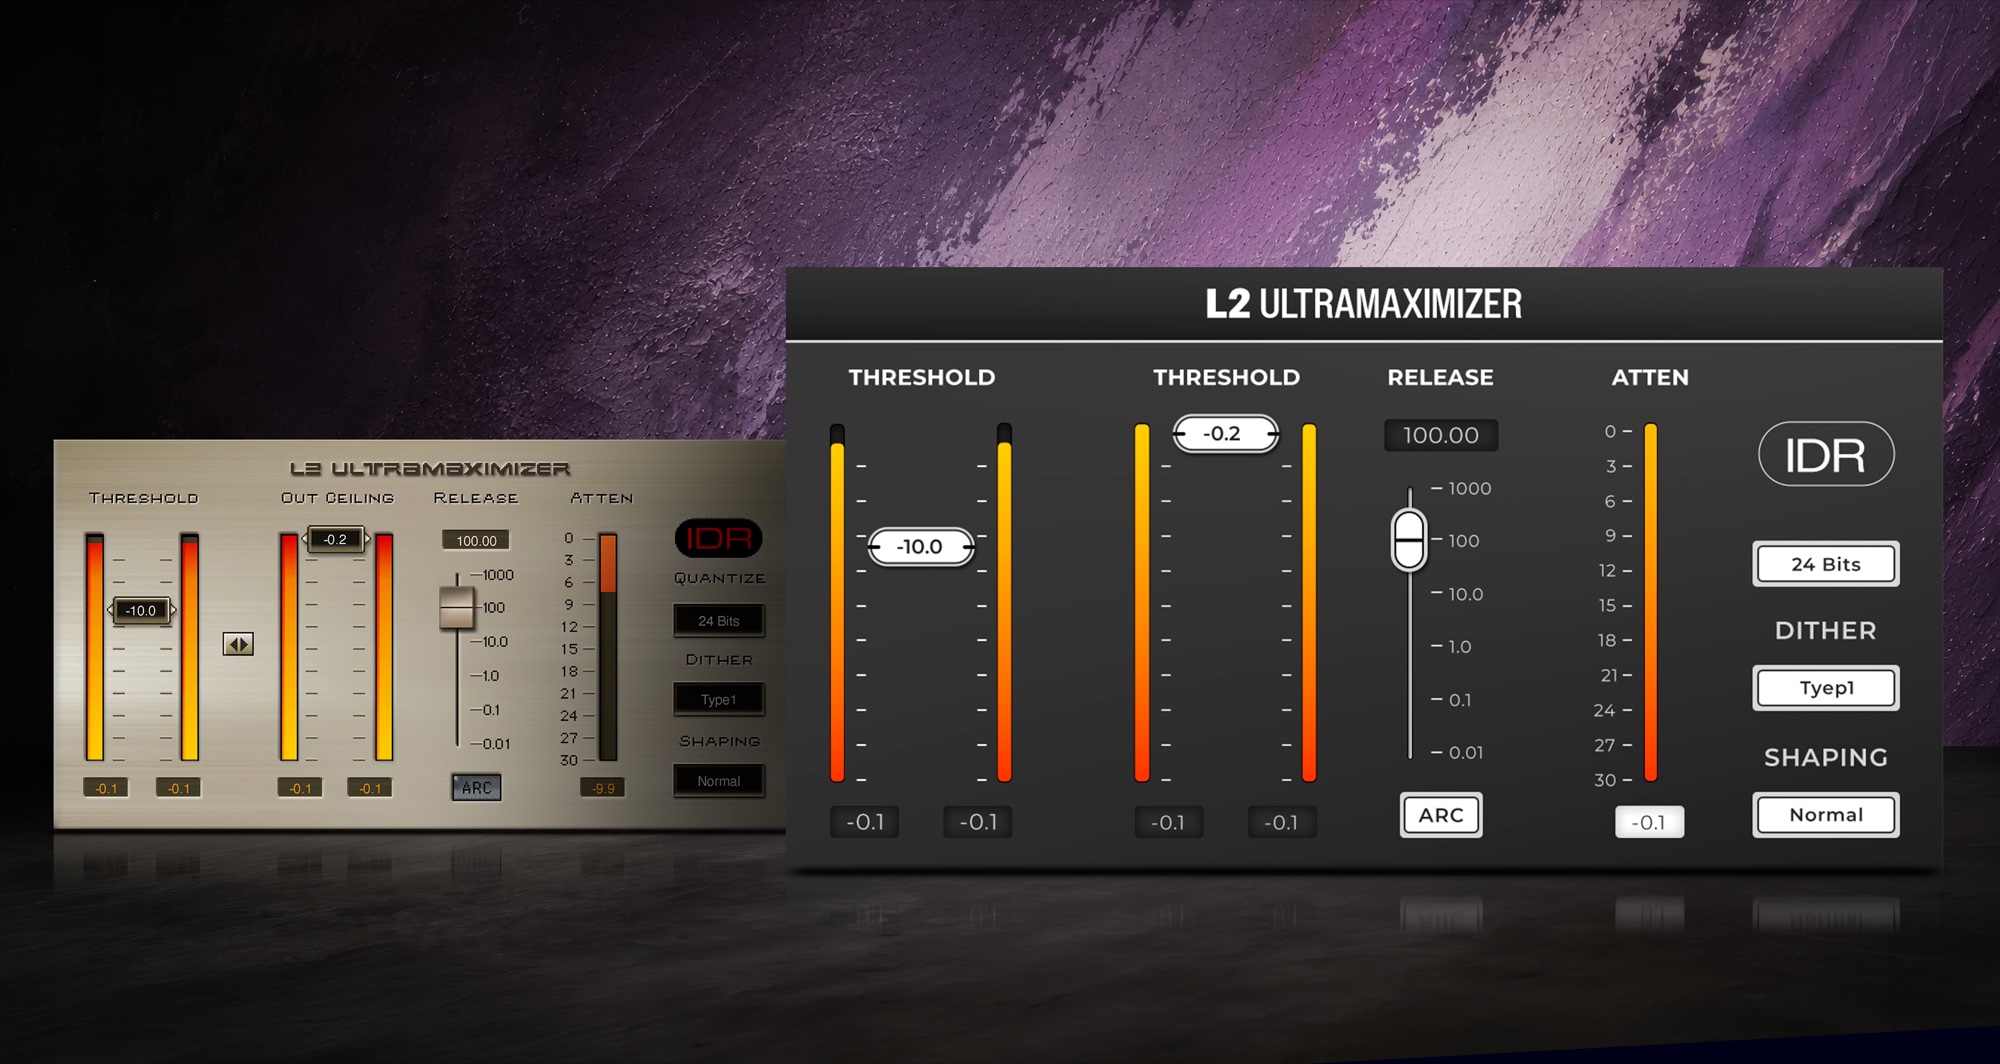Open 24 Bits quantize dropdown in dark plugin
This screenshot has width=2000, height=1064.
pyautogui.click(x=1826, y=564)
